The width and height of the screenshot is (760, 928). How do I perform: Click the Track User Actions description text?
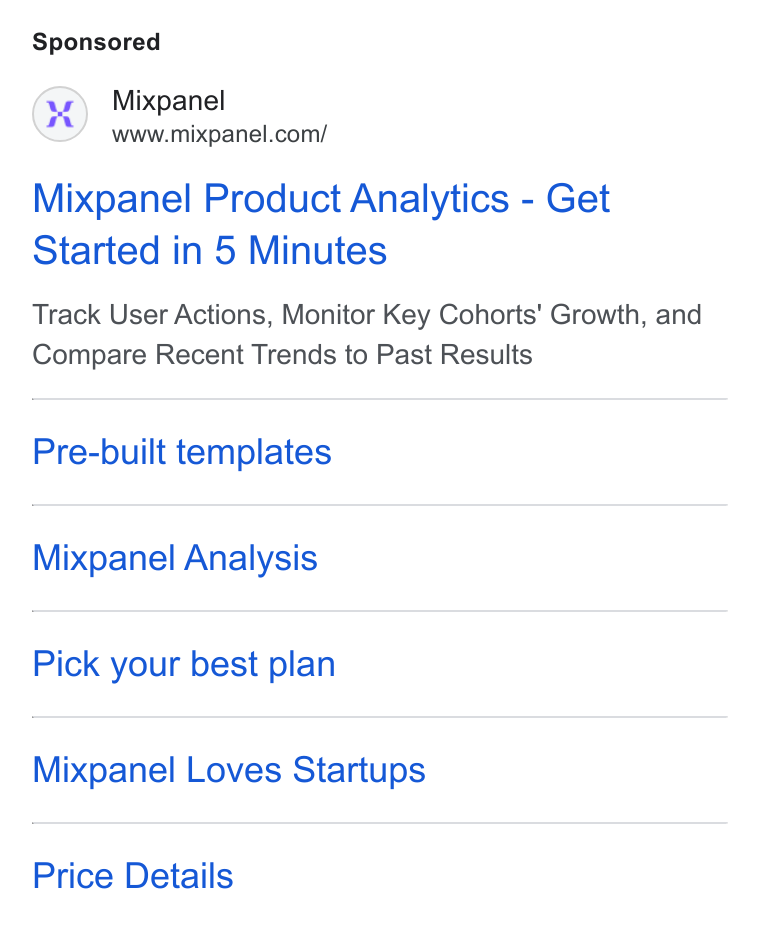[x=367, y=315]
